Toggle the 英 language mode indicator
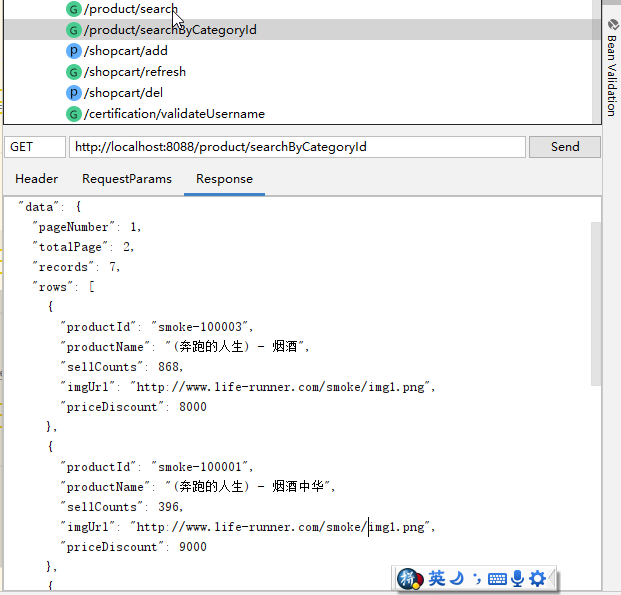The width and height of the screenshot is (621, 595). (436, 579)
